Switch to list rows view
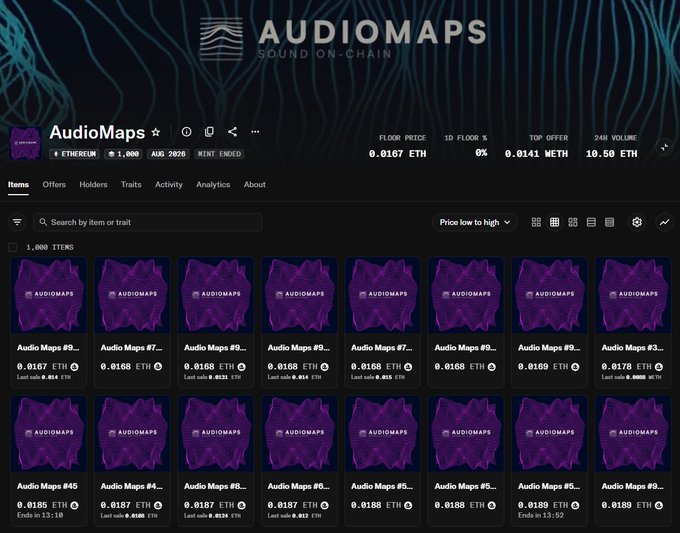 pos(591,222)
